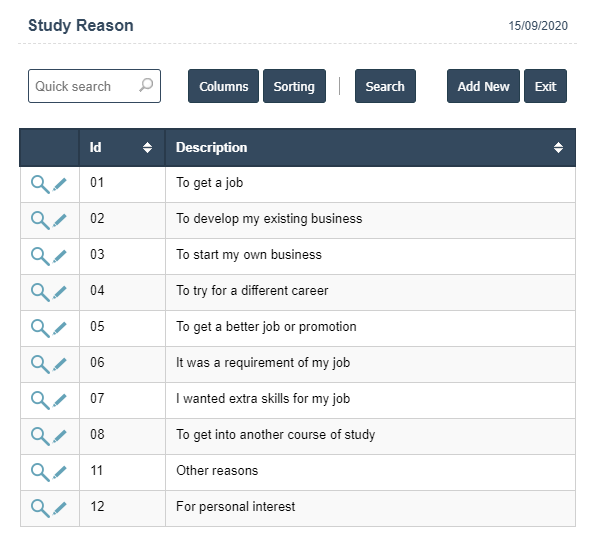Sort table by Id column arrows
603x543 pixels.
point(147,148)
